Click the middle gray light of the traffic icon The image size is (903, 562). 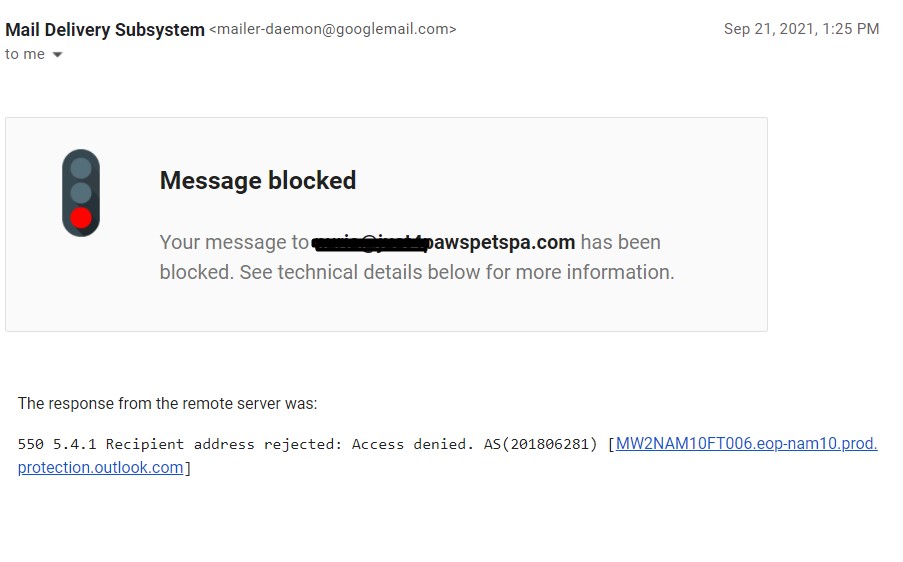[81, 192]
